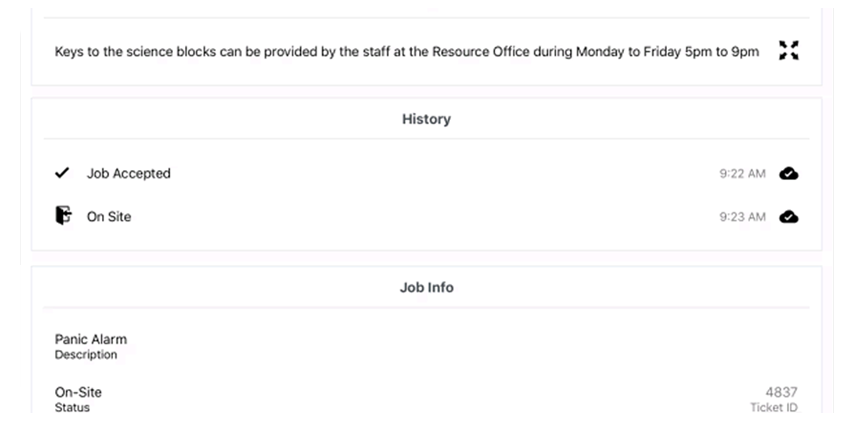Image resolution: width=852 pixels, height=424 pixels.
Task: Click the ticket ID number 4837
Action: click(781, 392)
